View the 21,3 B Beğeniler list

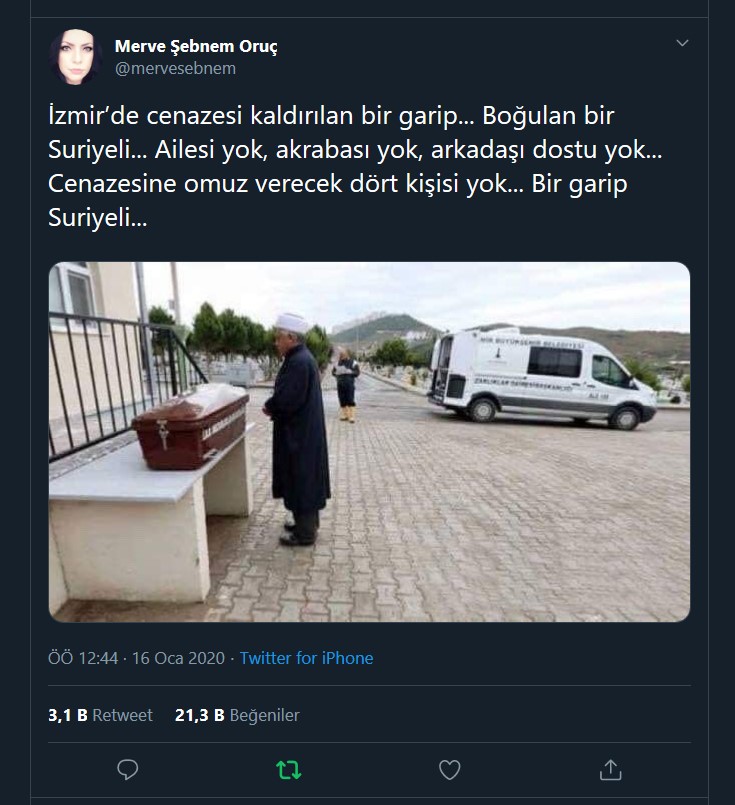[237, 715]
